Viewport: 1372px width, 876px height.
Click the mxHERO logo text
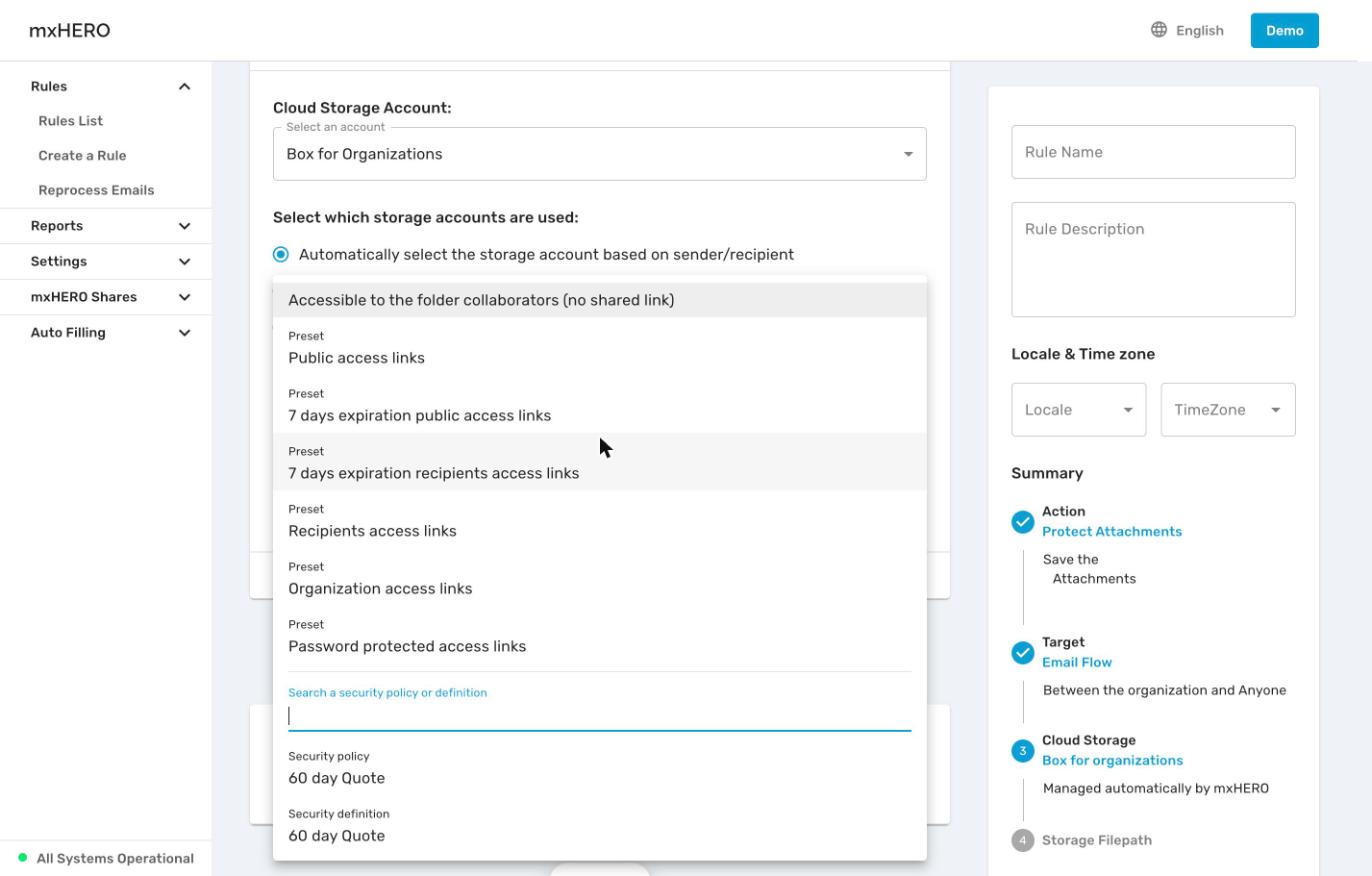point(70,31)
